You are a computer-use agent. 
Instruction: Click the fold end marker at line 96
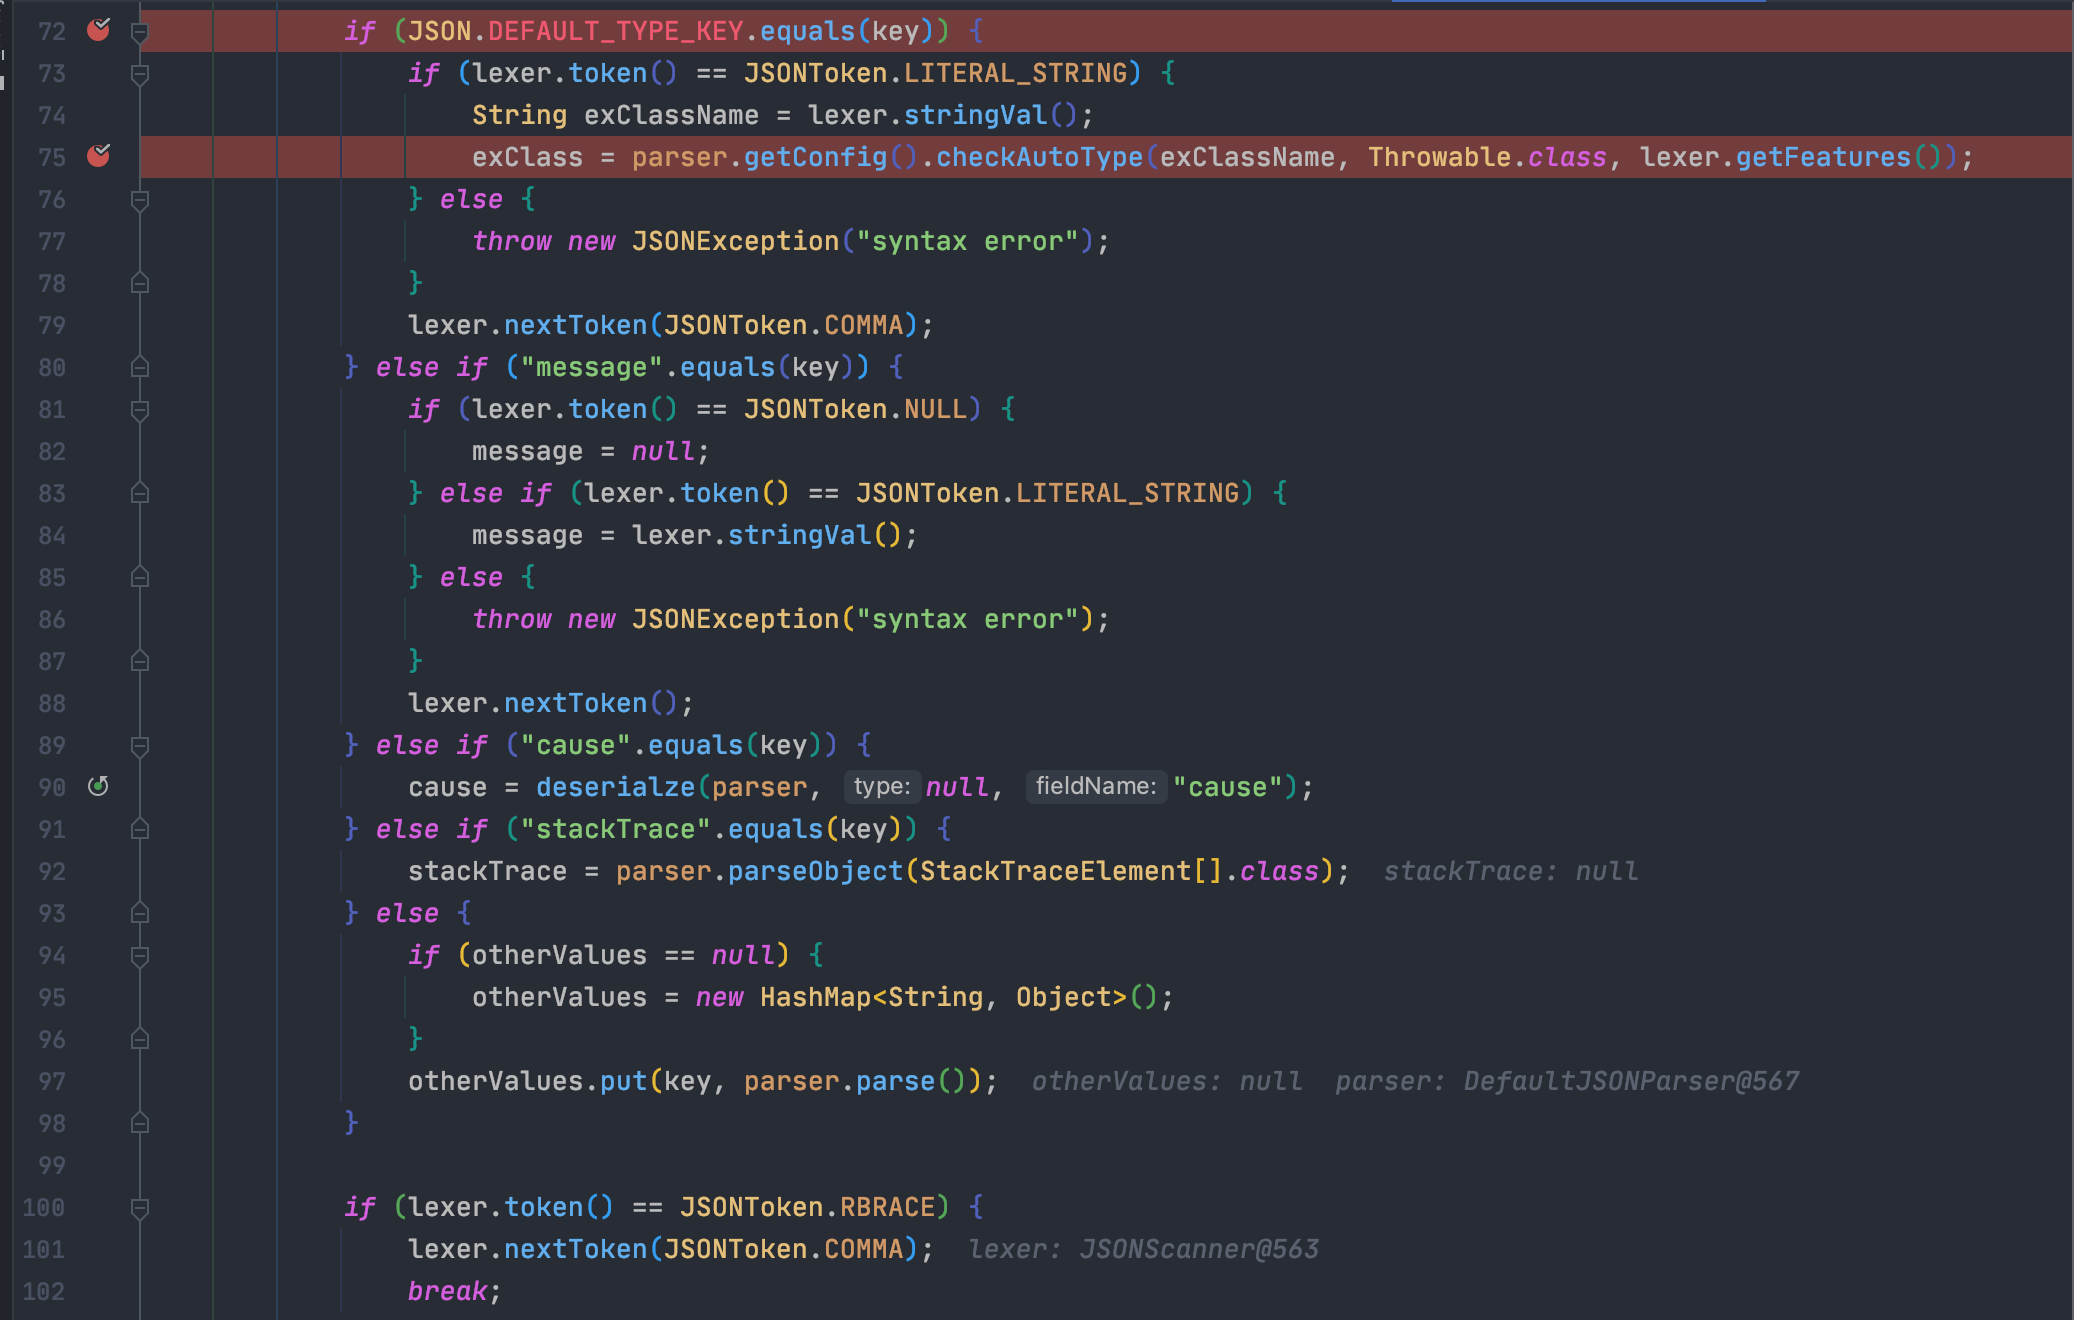coord(140,1040)
